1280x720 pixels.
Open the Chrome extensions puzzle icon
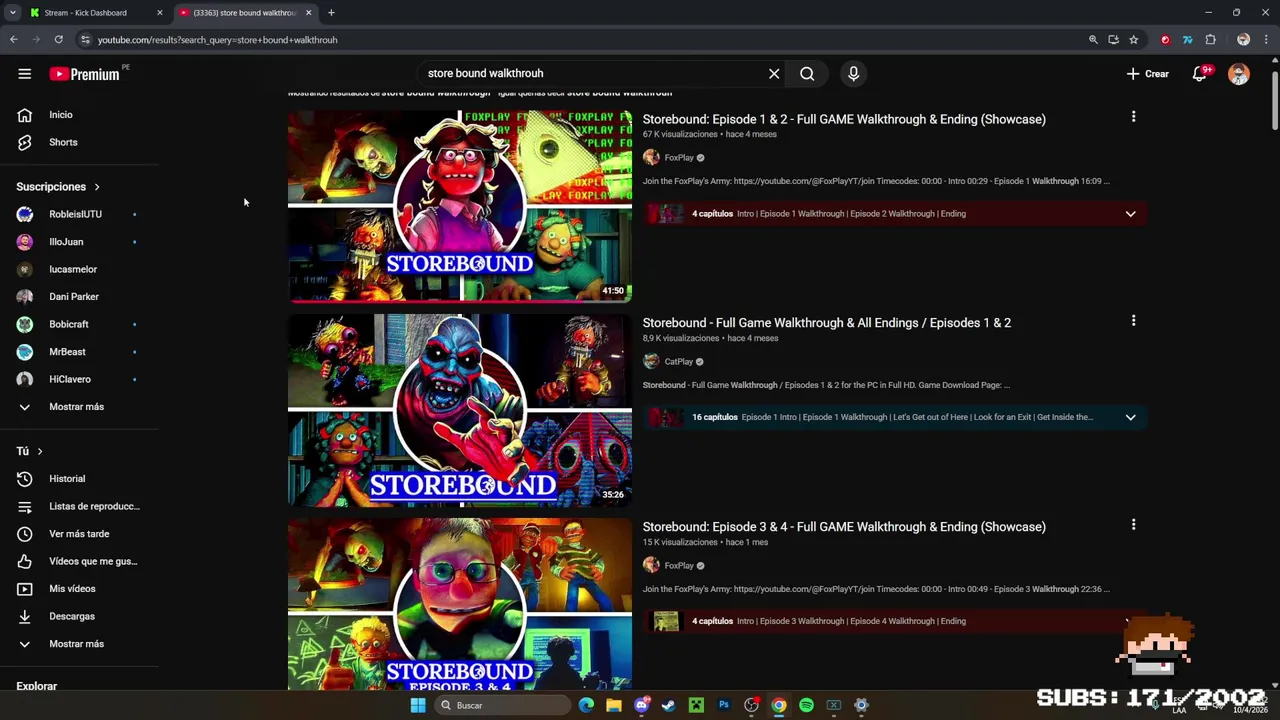point(1211,40)
